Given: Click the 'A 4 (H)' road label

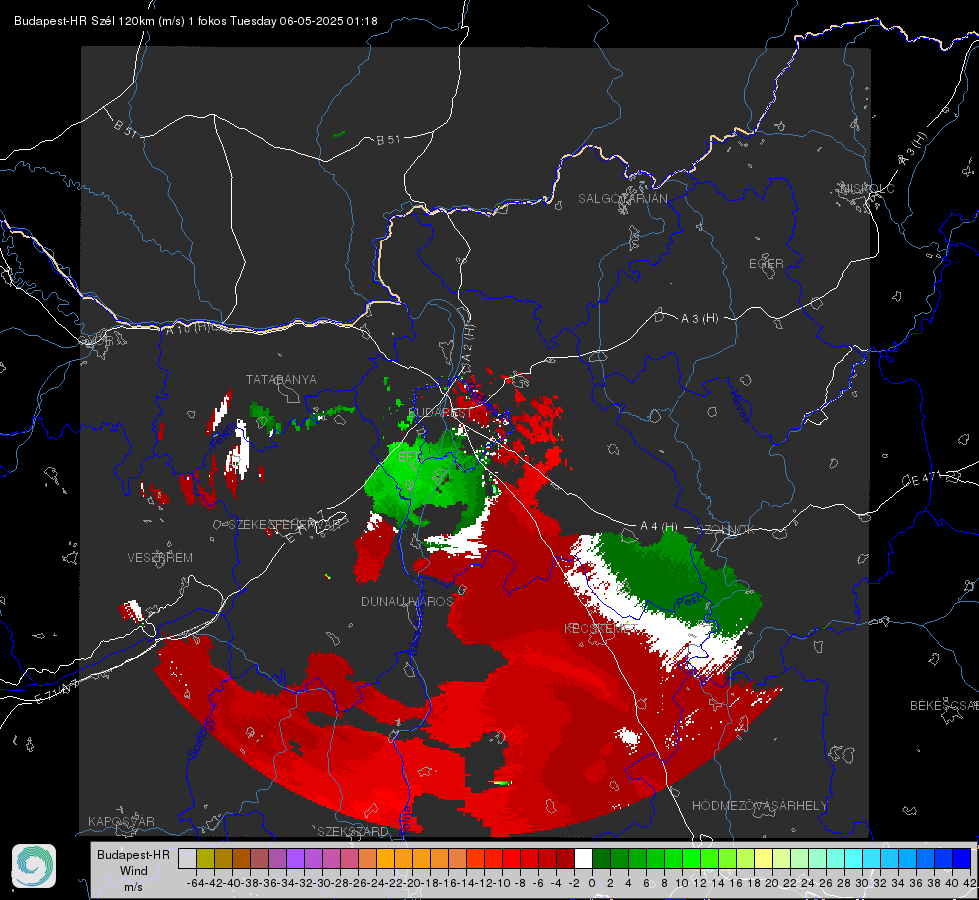Looking at the screenshot, I should pyautogui.click(x=659, y=527).
